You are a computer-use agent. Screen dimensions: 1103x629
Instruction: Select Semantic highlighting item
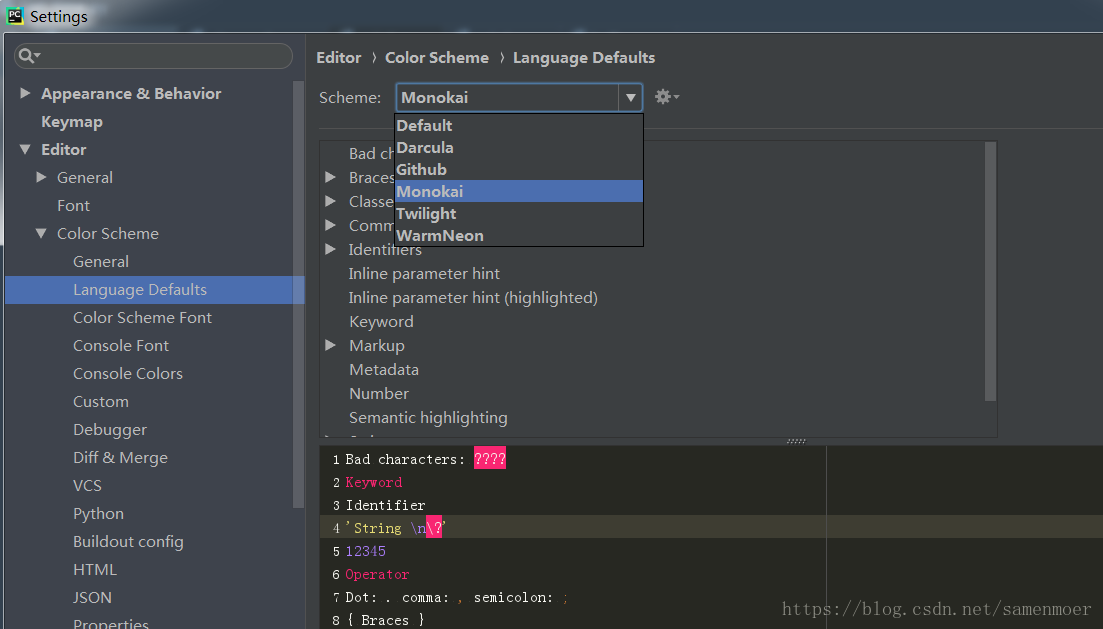tap(428, 417)
